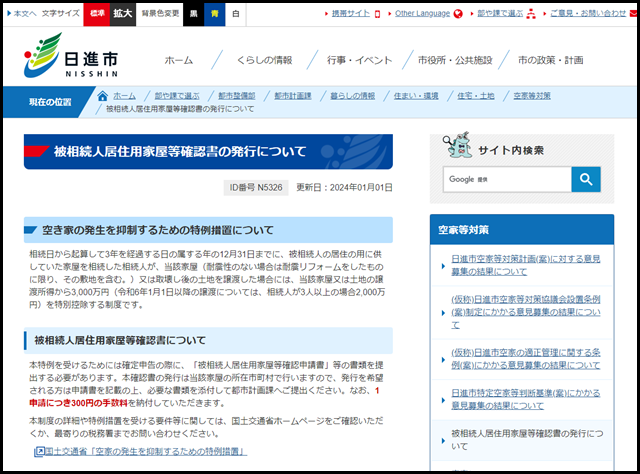Open the くらしの情報 menu item
This screenshot has width=640, height=474.
pyautogui.click(x=264, y=60)
